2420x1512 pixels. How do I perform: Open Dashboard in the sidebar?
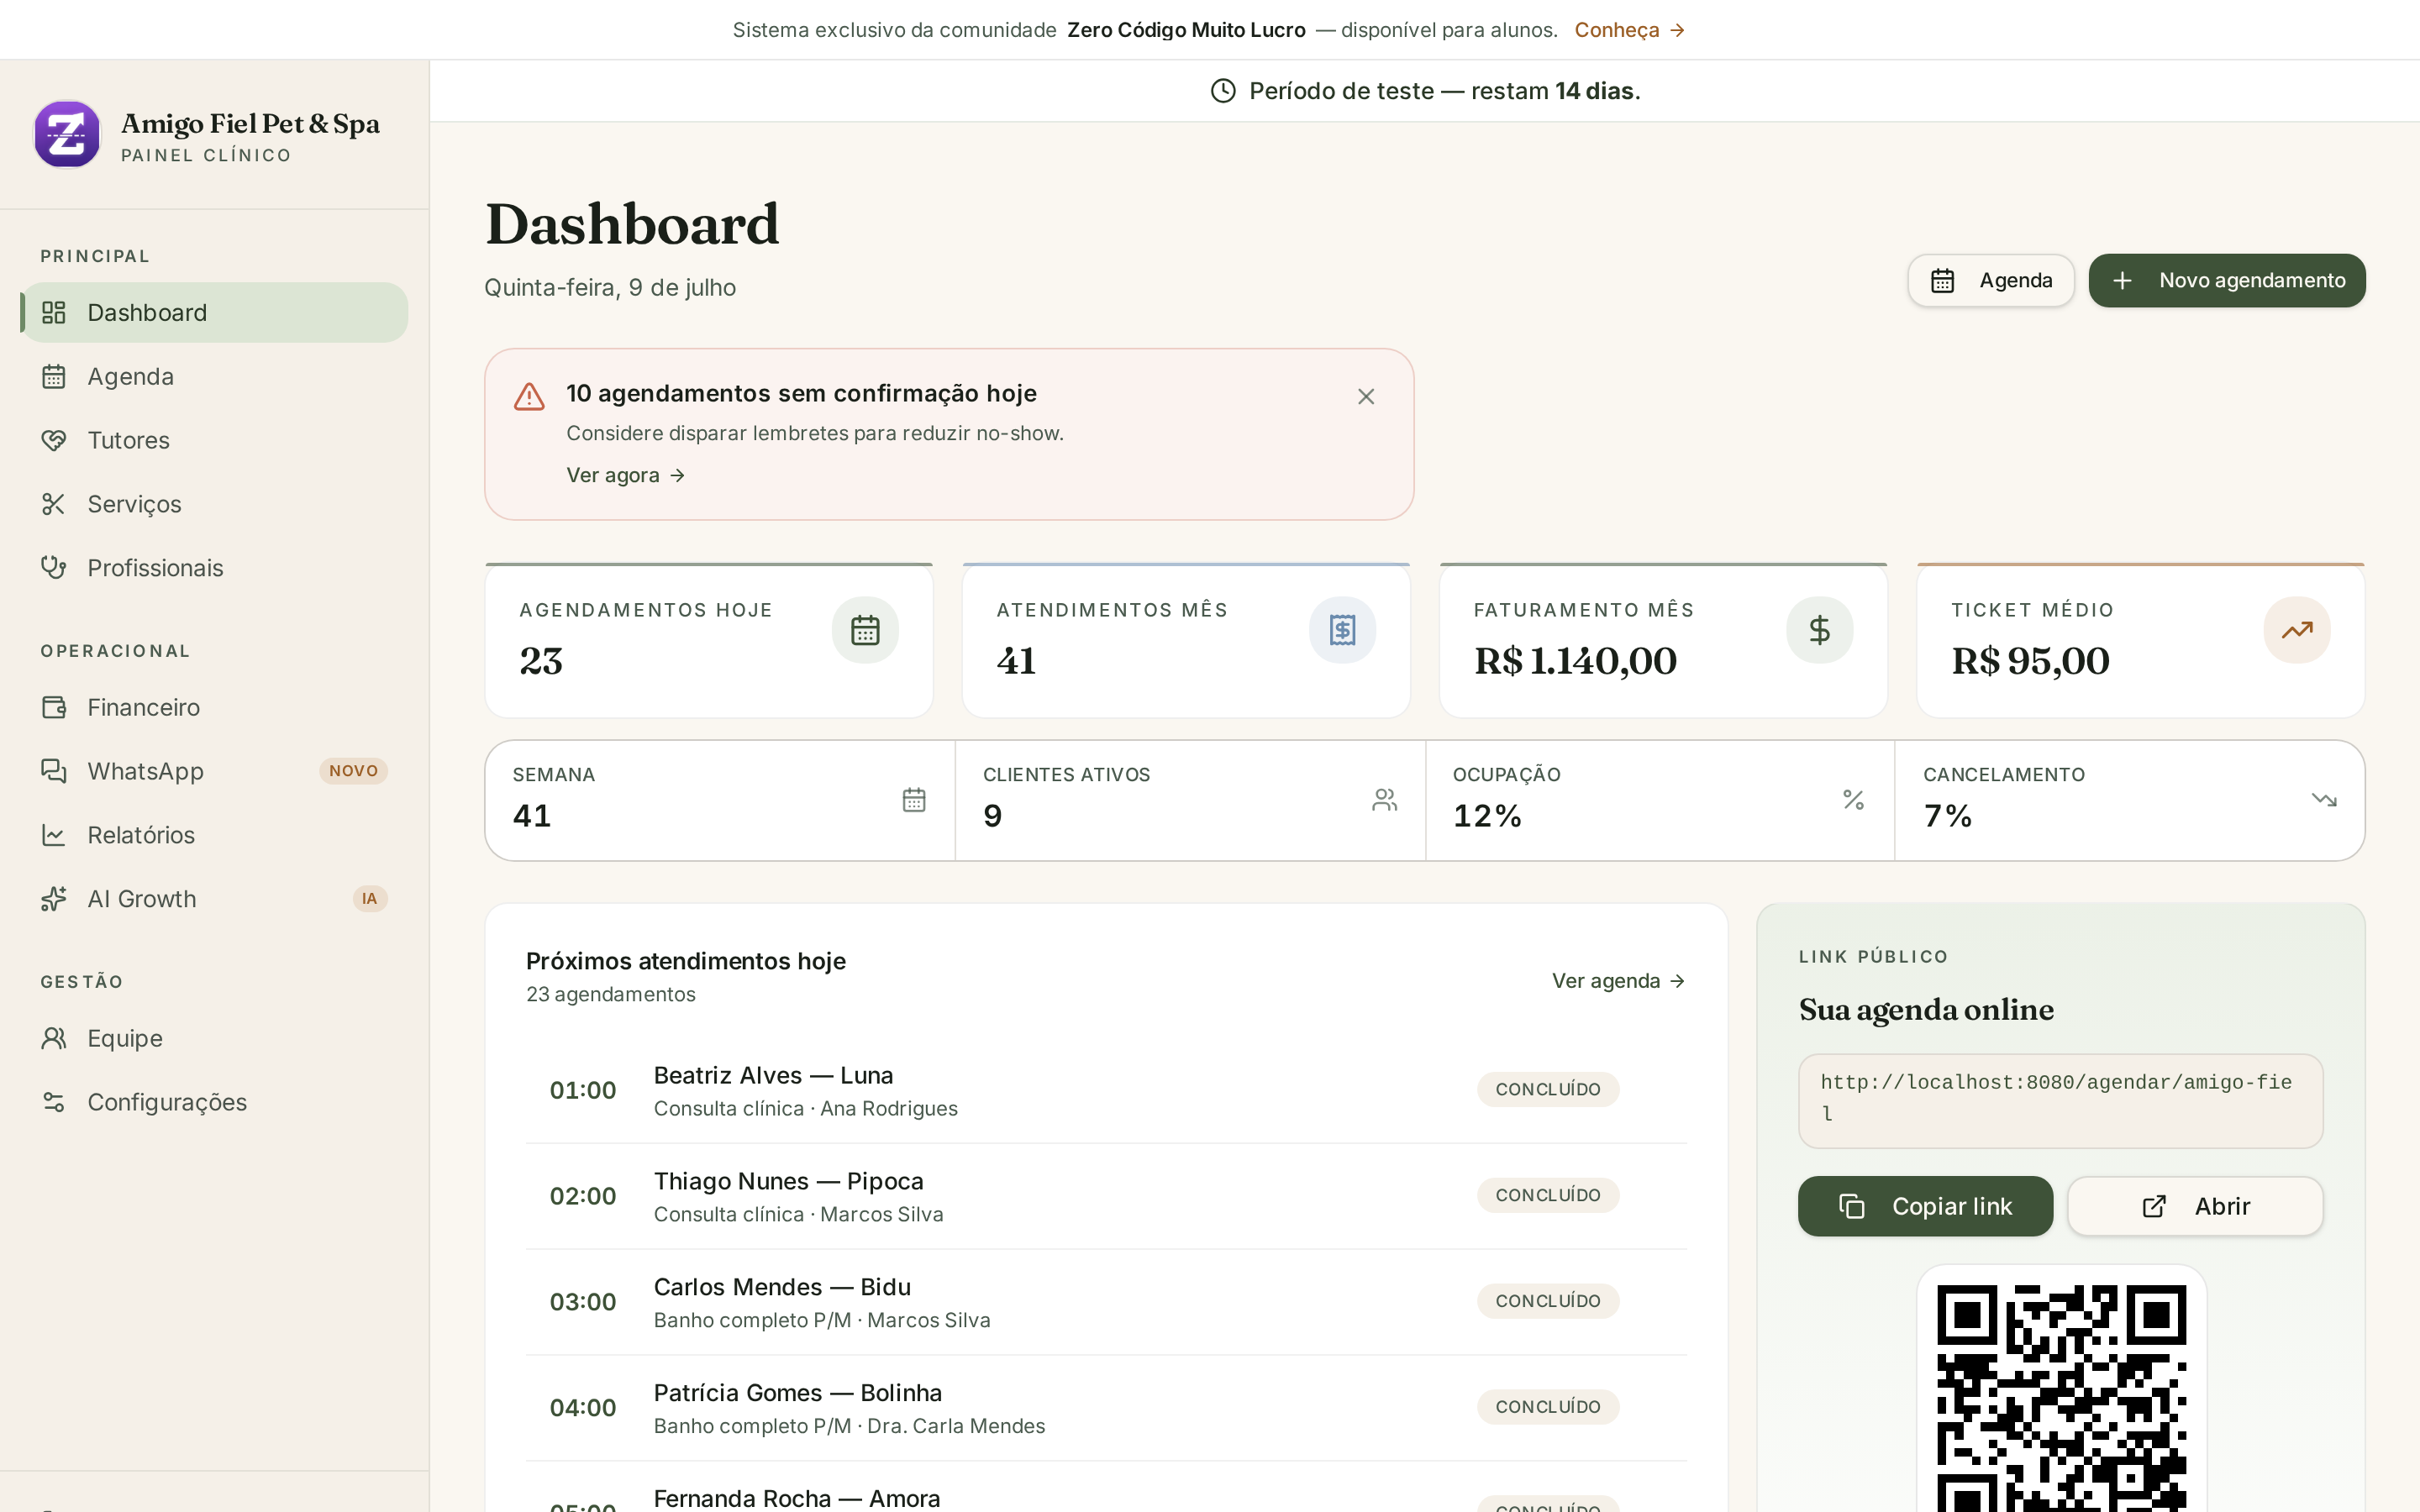214,312
